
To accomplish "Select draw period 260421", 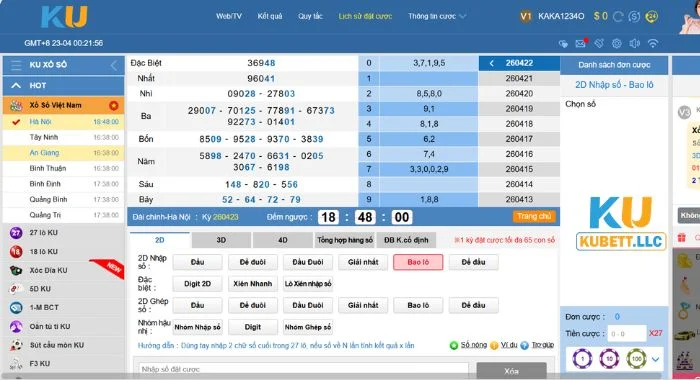I will click(x=519, y=79).
